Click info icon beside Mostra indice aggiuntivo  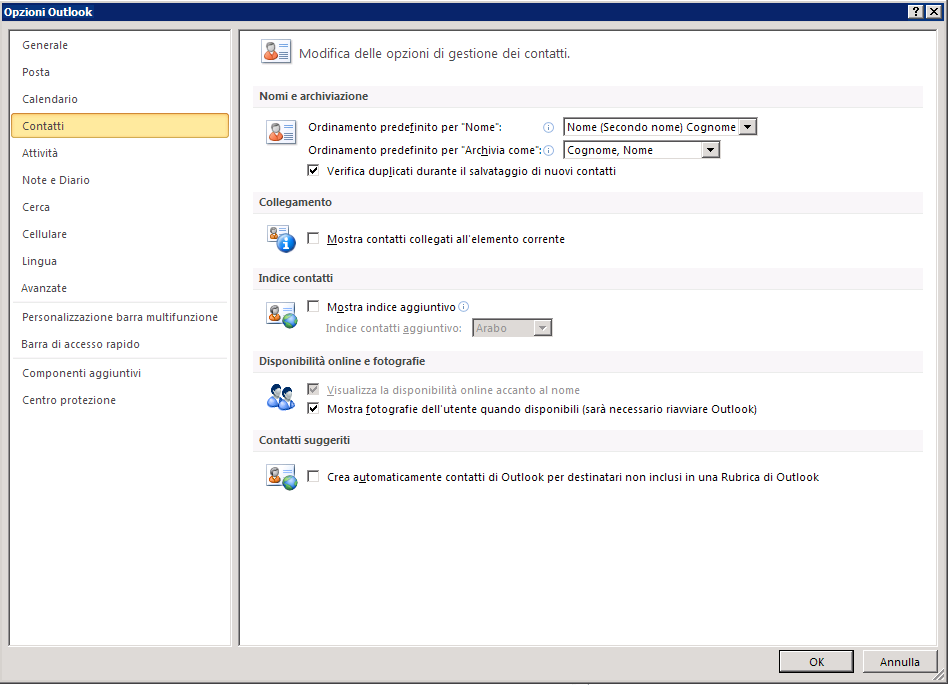tap(464, 307)
